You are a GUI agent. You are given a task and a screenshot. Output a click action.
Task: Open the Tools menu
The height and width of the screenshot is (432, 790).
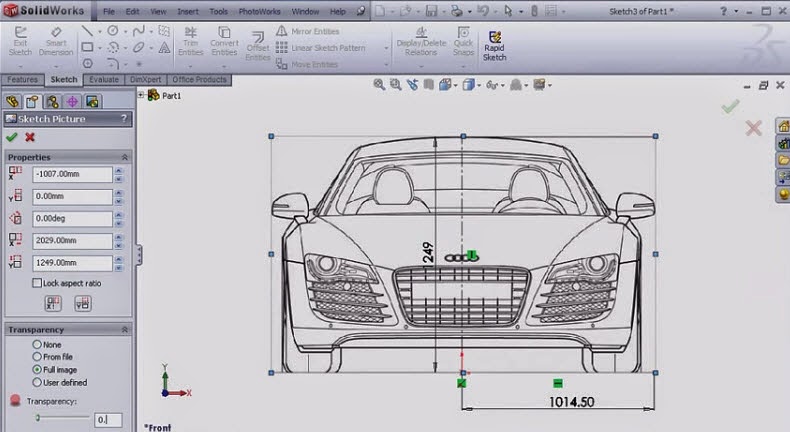219,11
